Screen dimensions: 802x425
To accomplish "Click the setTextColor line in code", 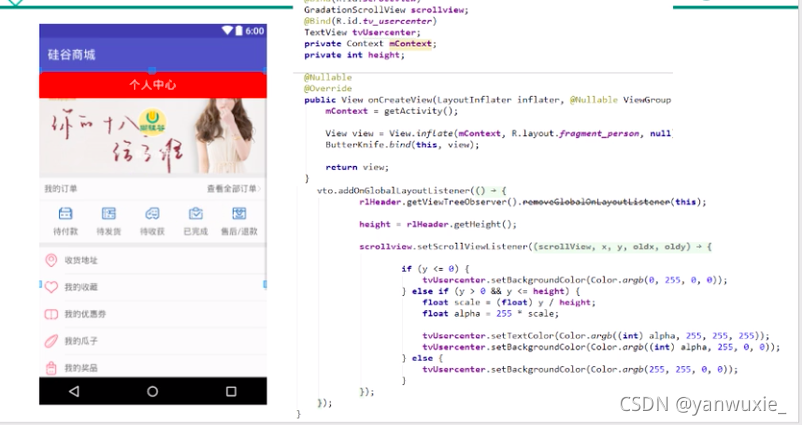I will click(596, 336).
